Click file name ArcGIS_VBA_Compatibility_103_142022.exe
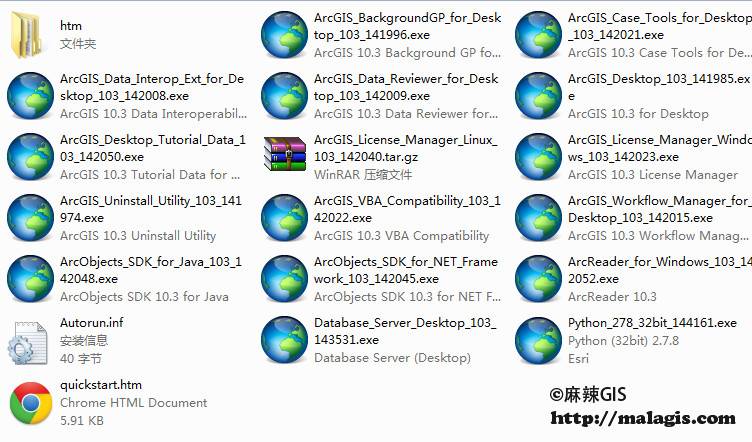Image resolution: width=752 pixels, height=442 pixels. coord(407,209)
